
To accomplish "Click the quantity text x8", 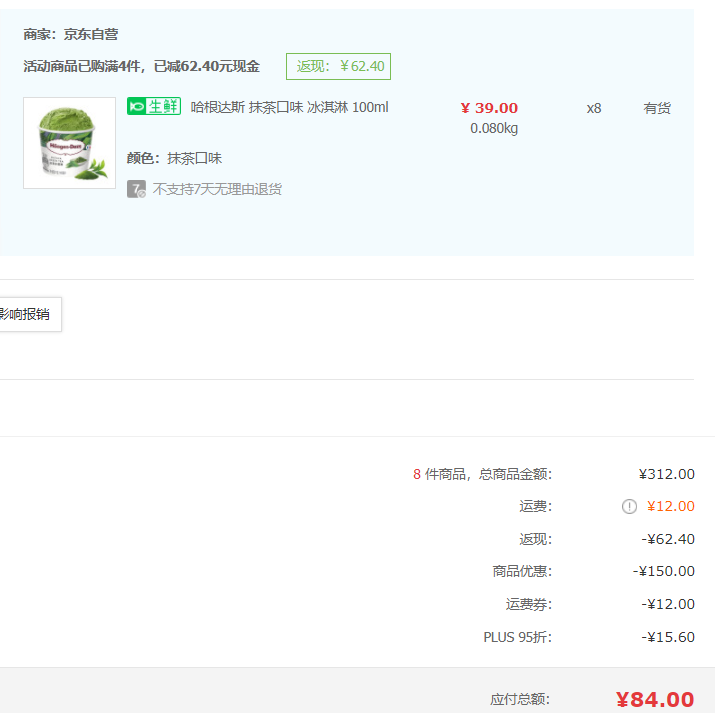I will point(594,108).
